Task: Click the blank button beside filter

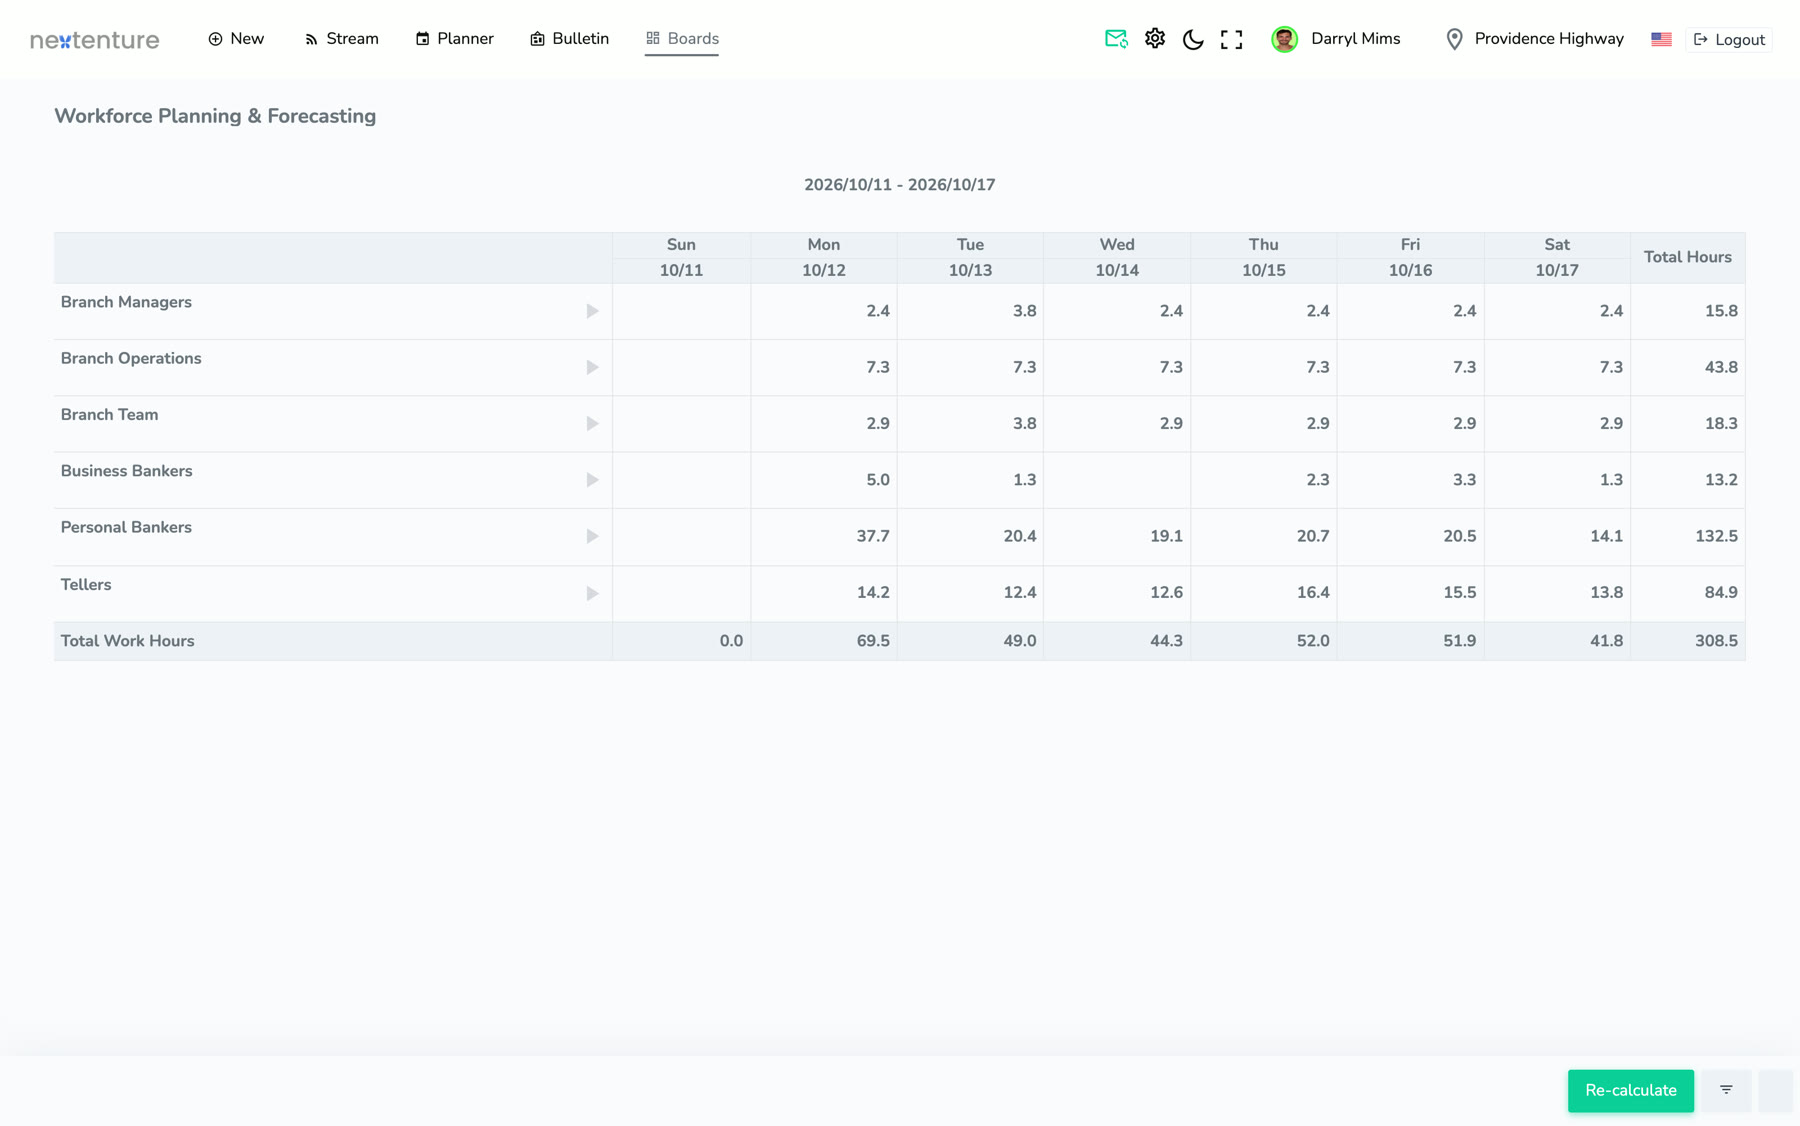Action: (x=1775, y=1090)
